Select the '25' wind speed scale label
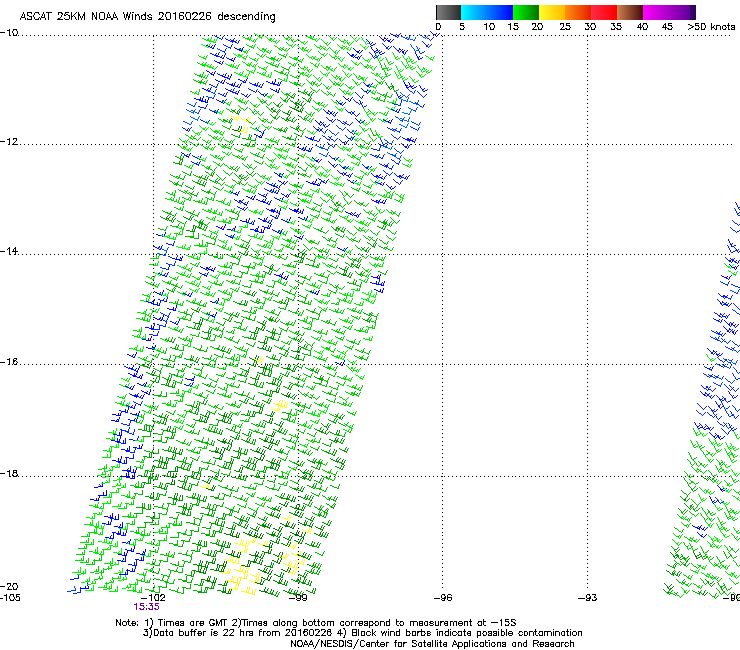The width and height of the screenshot is (740, 650). pos(565,26)
